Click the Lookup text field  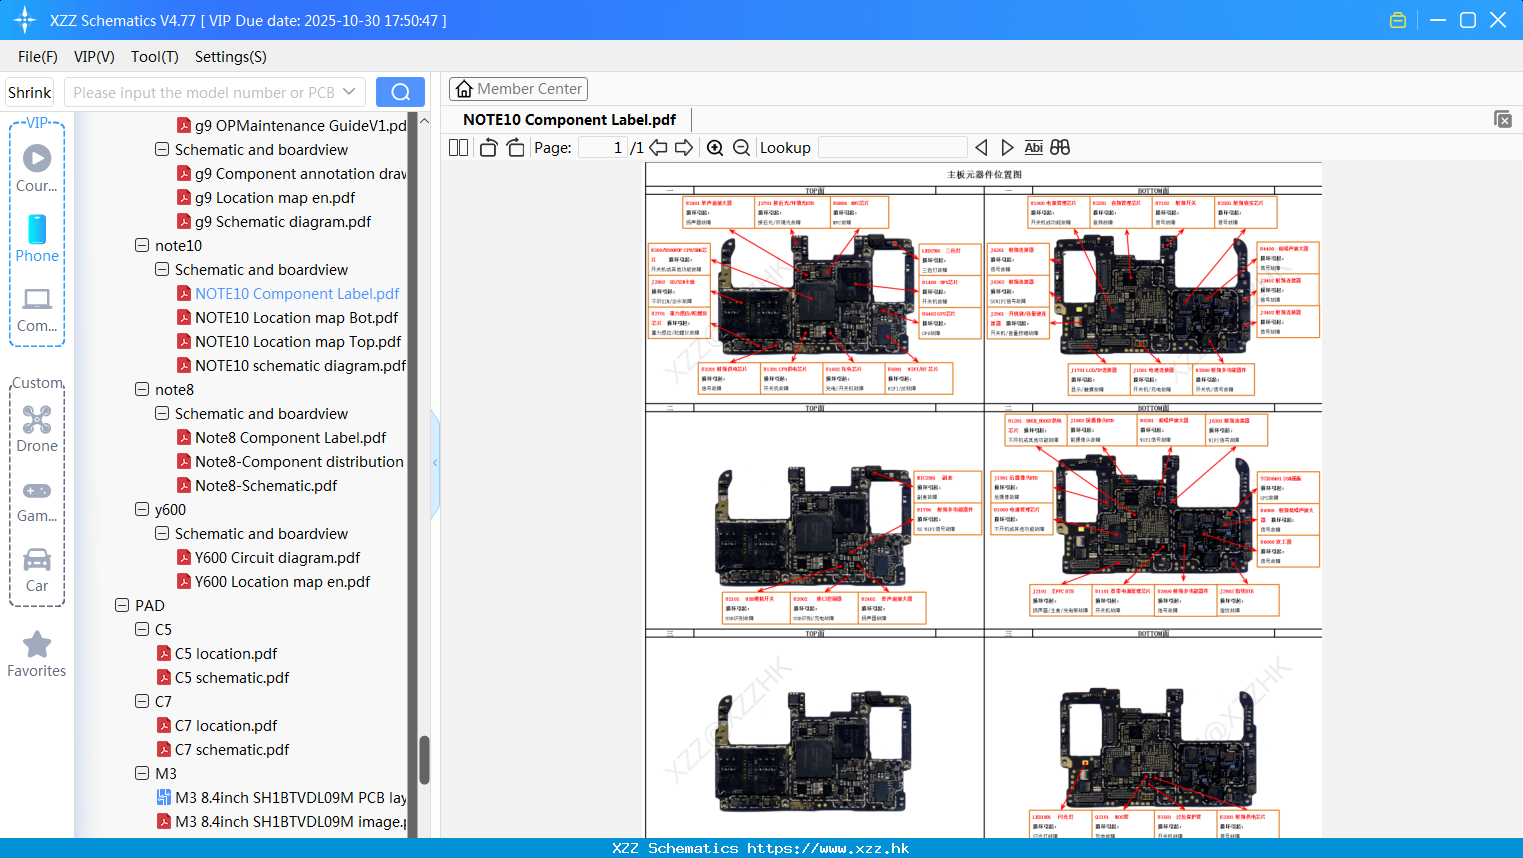point(893,147)
